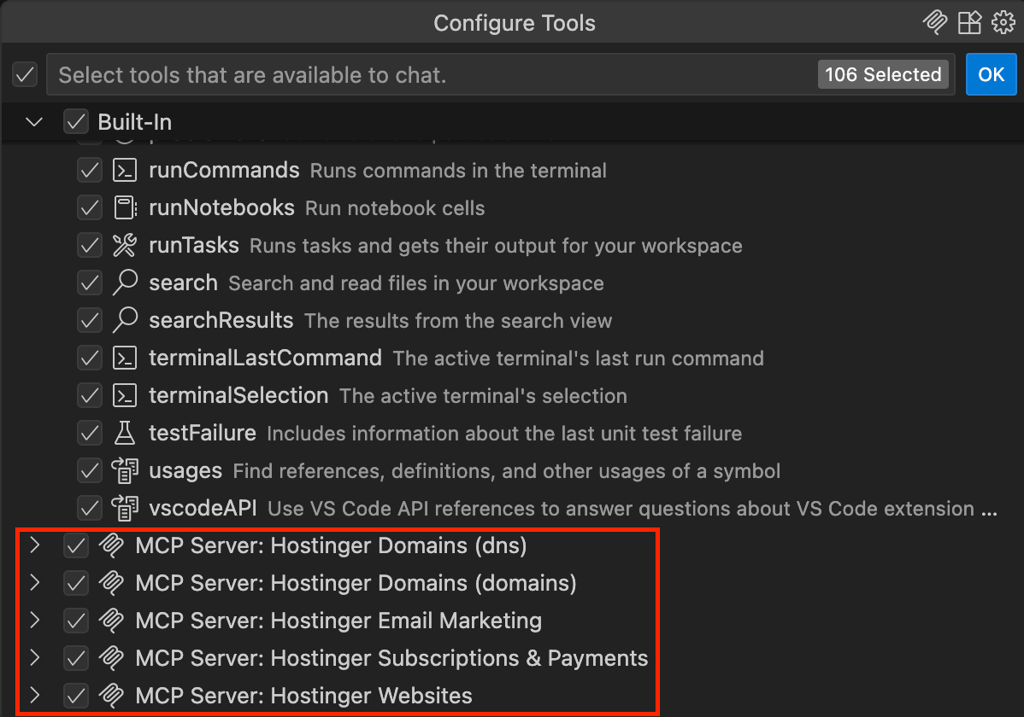
Task: Uncheck Hostinger Email Marketing server checkbox
Action: [x=76, y=621]
